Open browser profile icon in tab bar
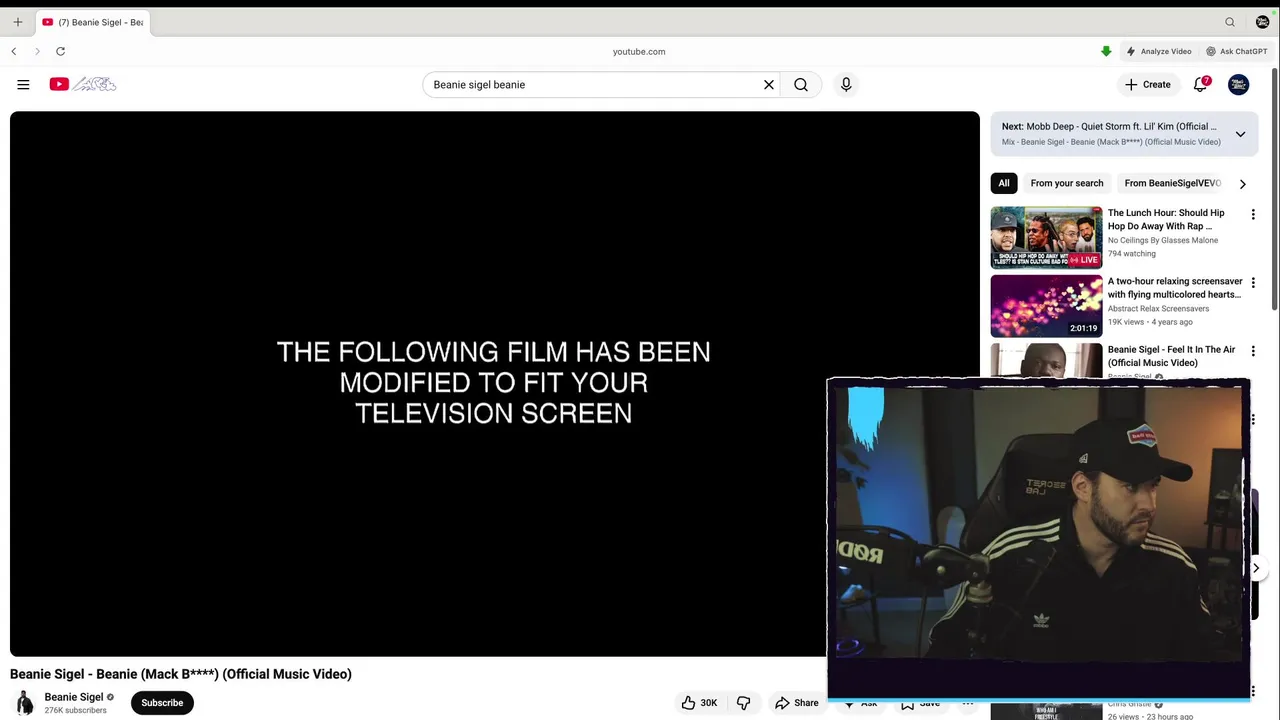 (1262, 22)
